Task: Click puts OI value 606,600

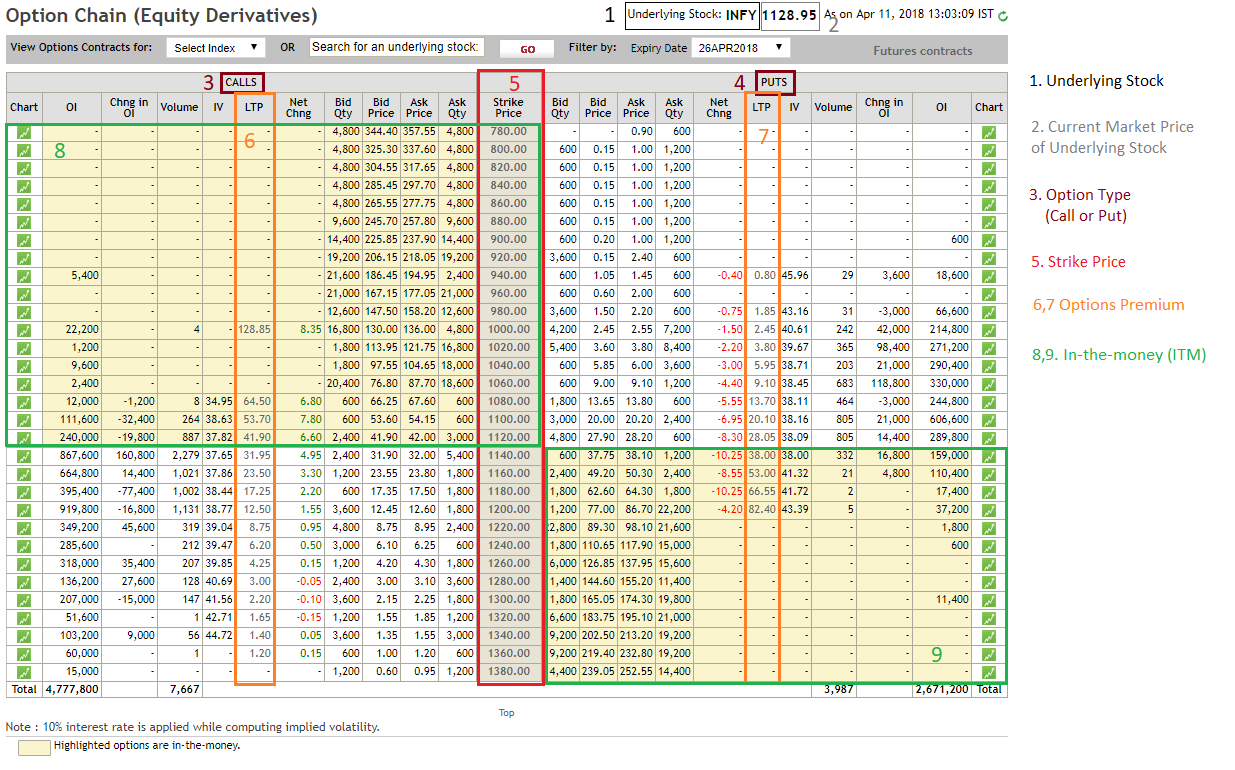Action: 950,420
